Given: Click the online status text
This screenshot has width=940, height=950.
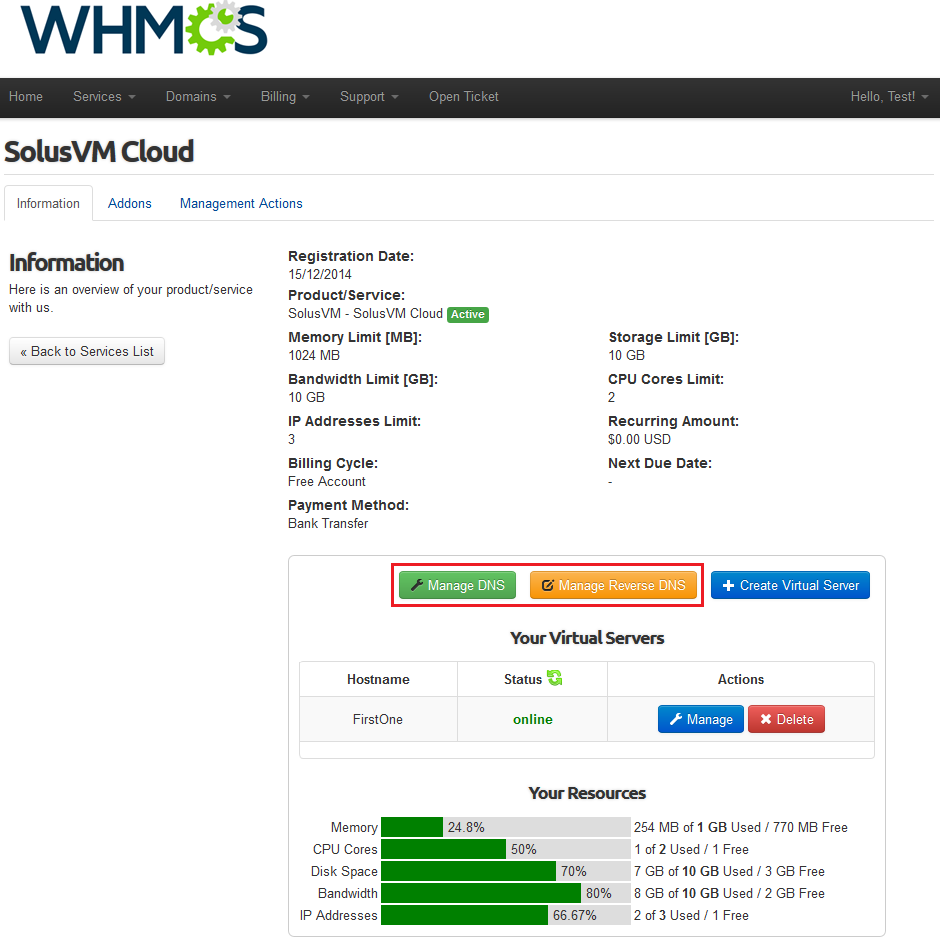Looking at the screenshot, I should coord(533,719).
